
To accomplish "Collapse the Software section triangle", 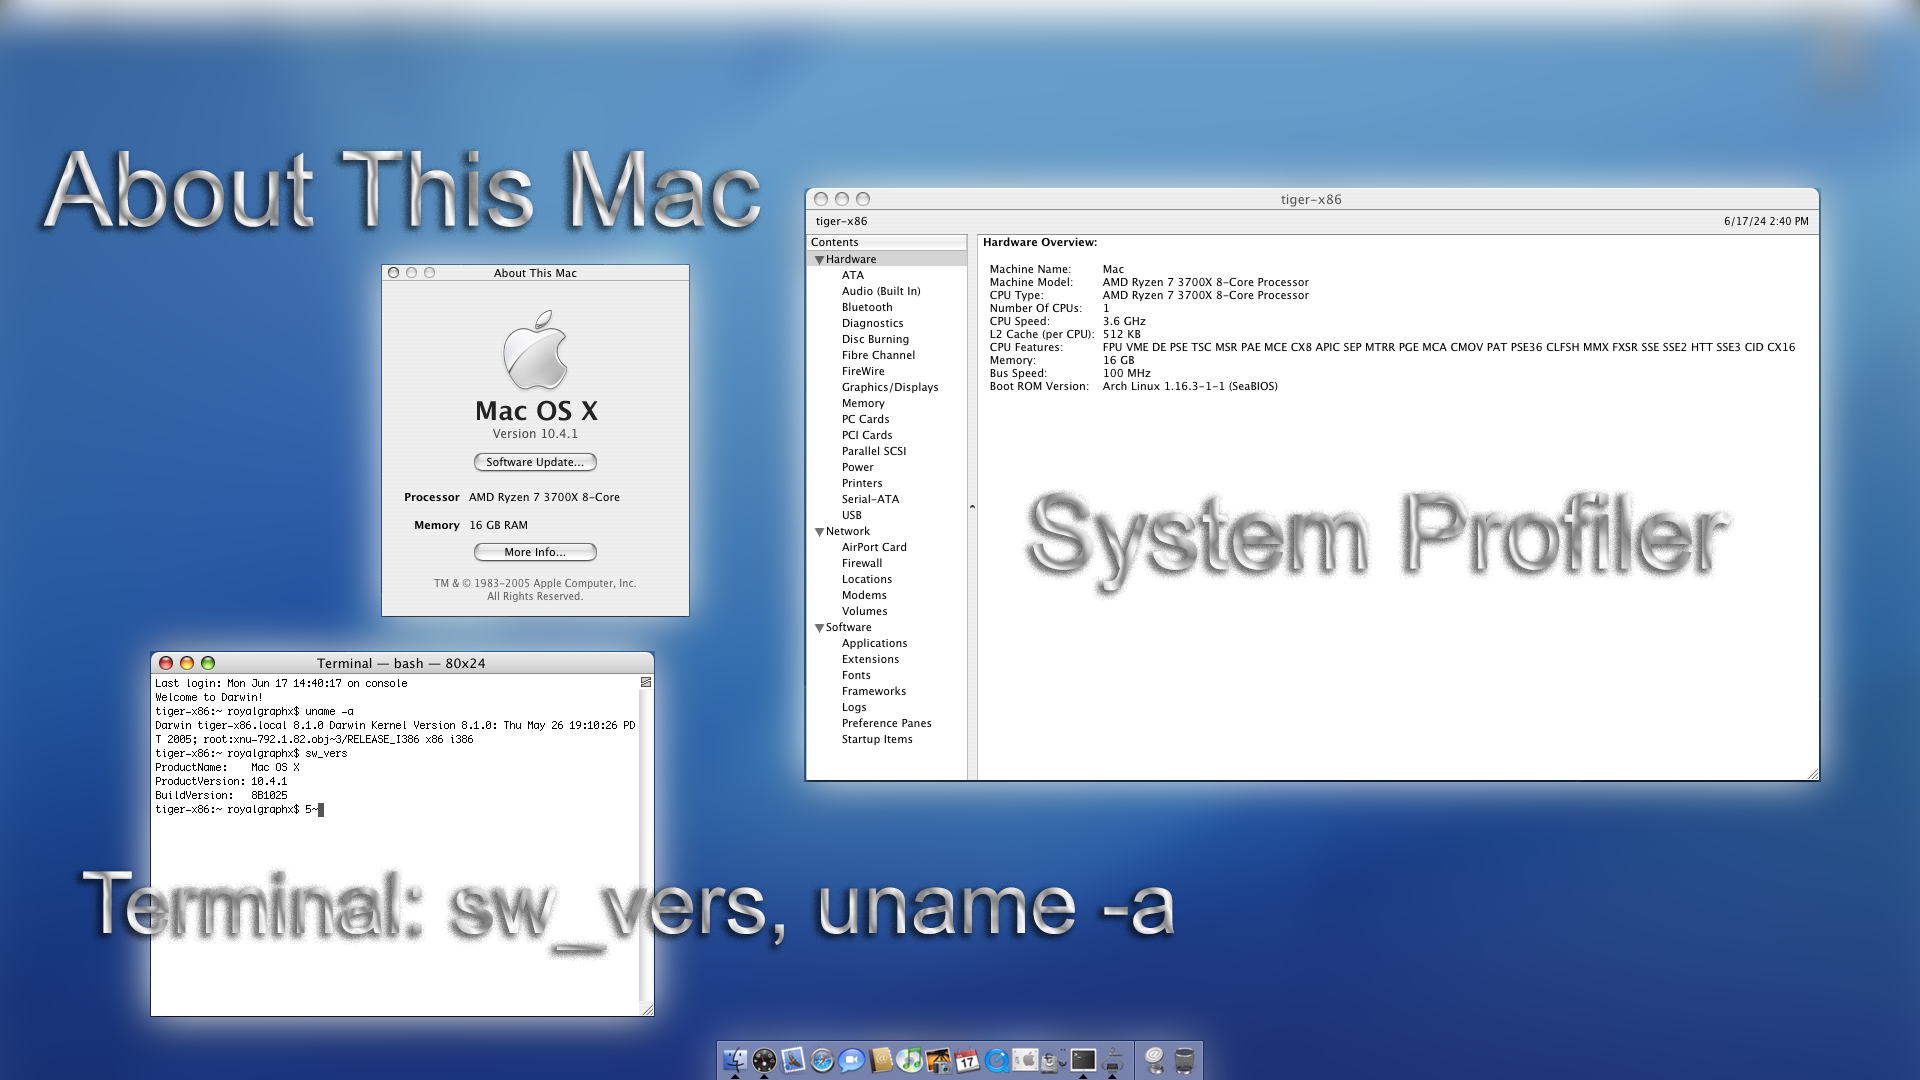I will [x=819, y=628].
